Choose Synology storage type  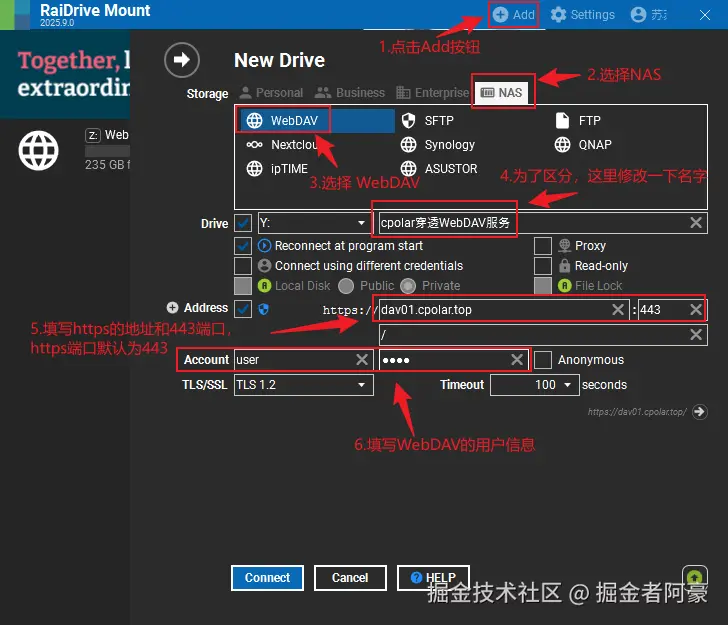(x=438, y=145)
